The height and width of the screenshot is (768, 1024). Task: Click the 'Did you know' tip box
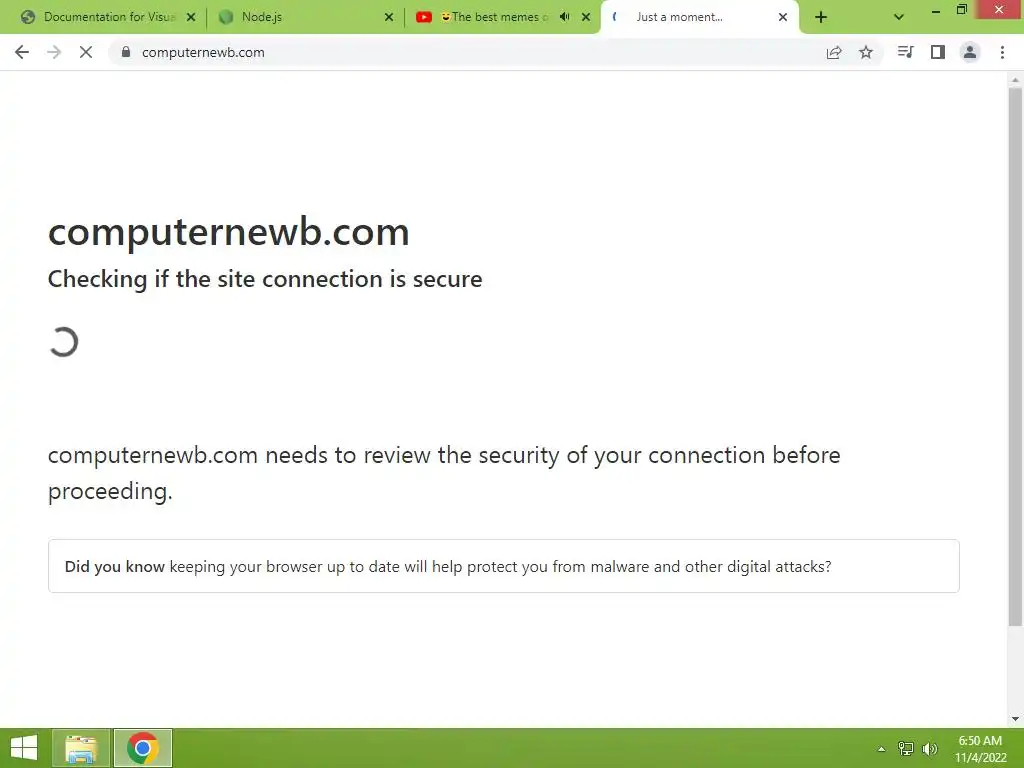pos(504,566)
